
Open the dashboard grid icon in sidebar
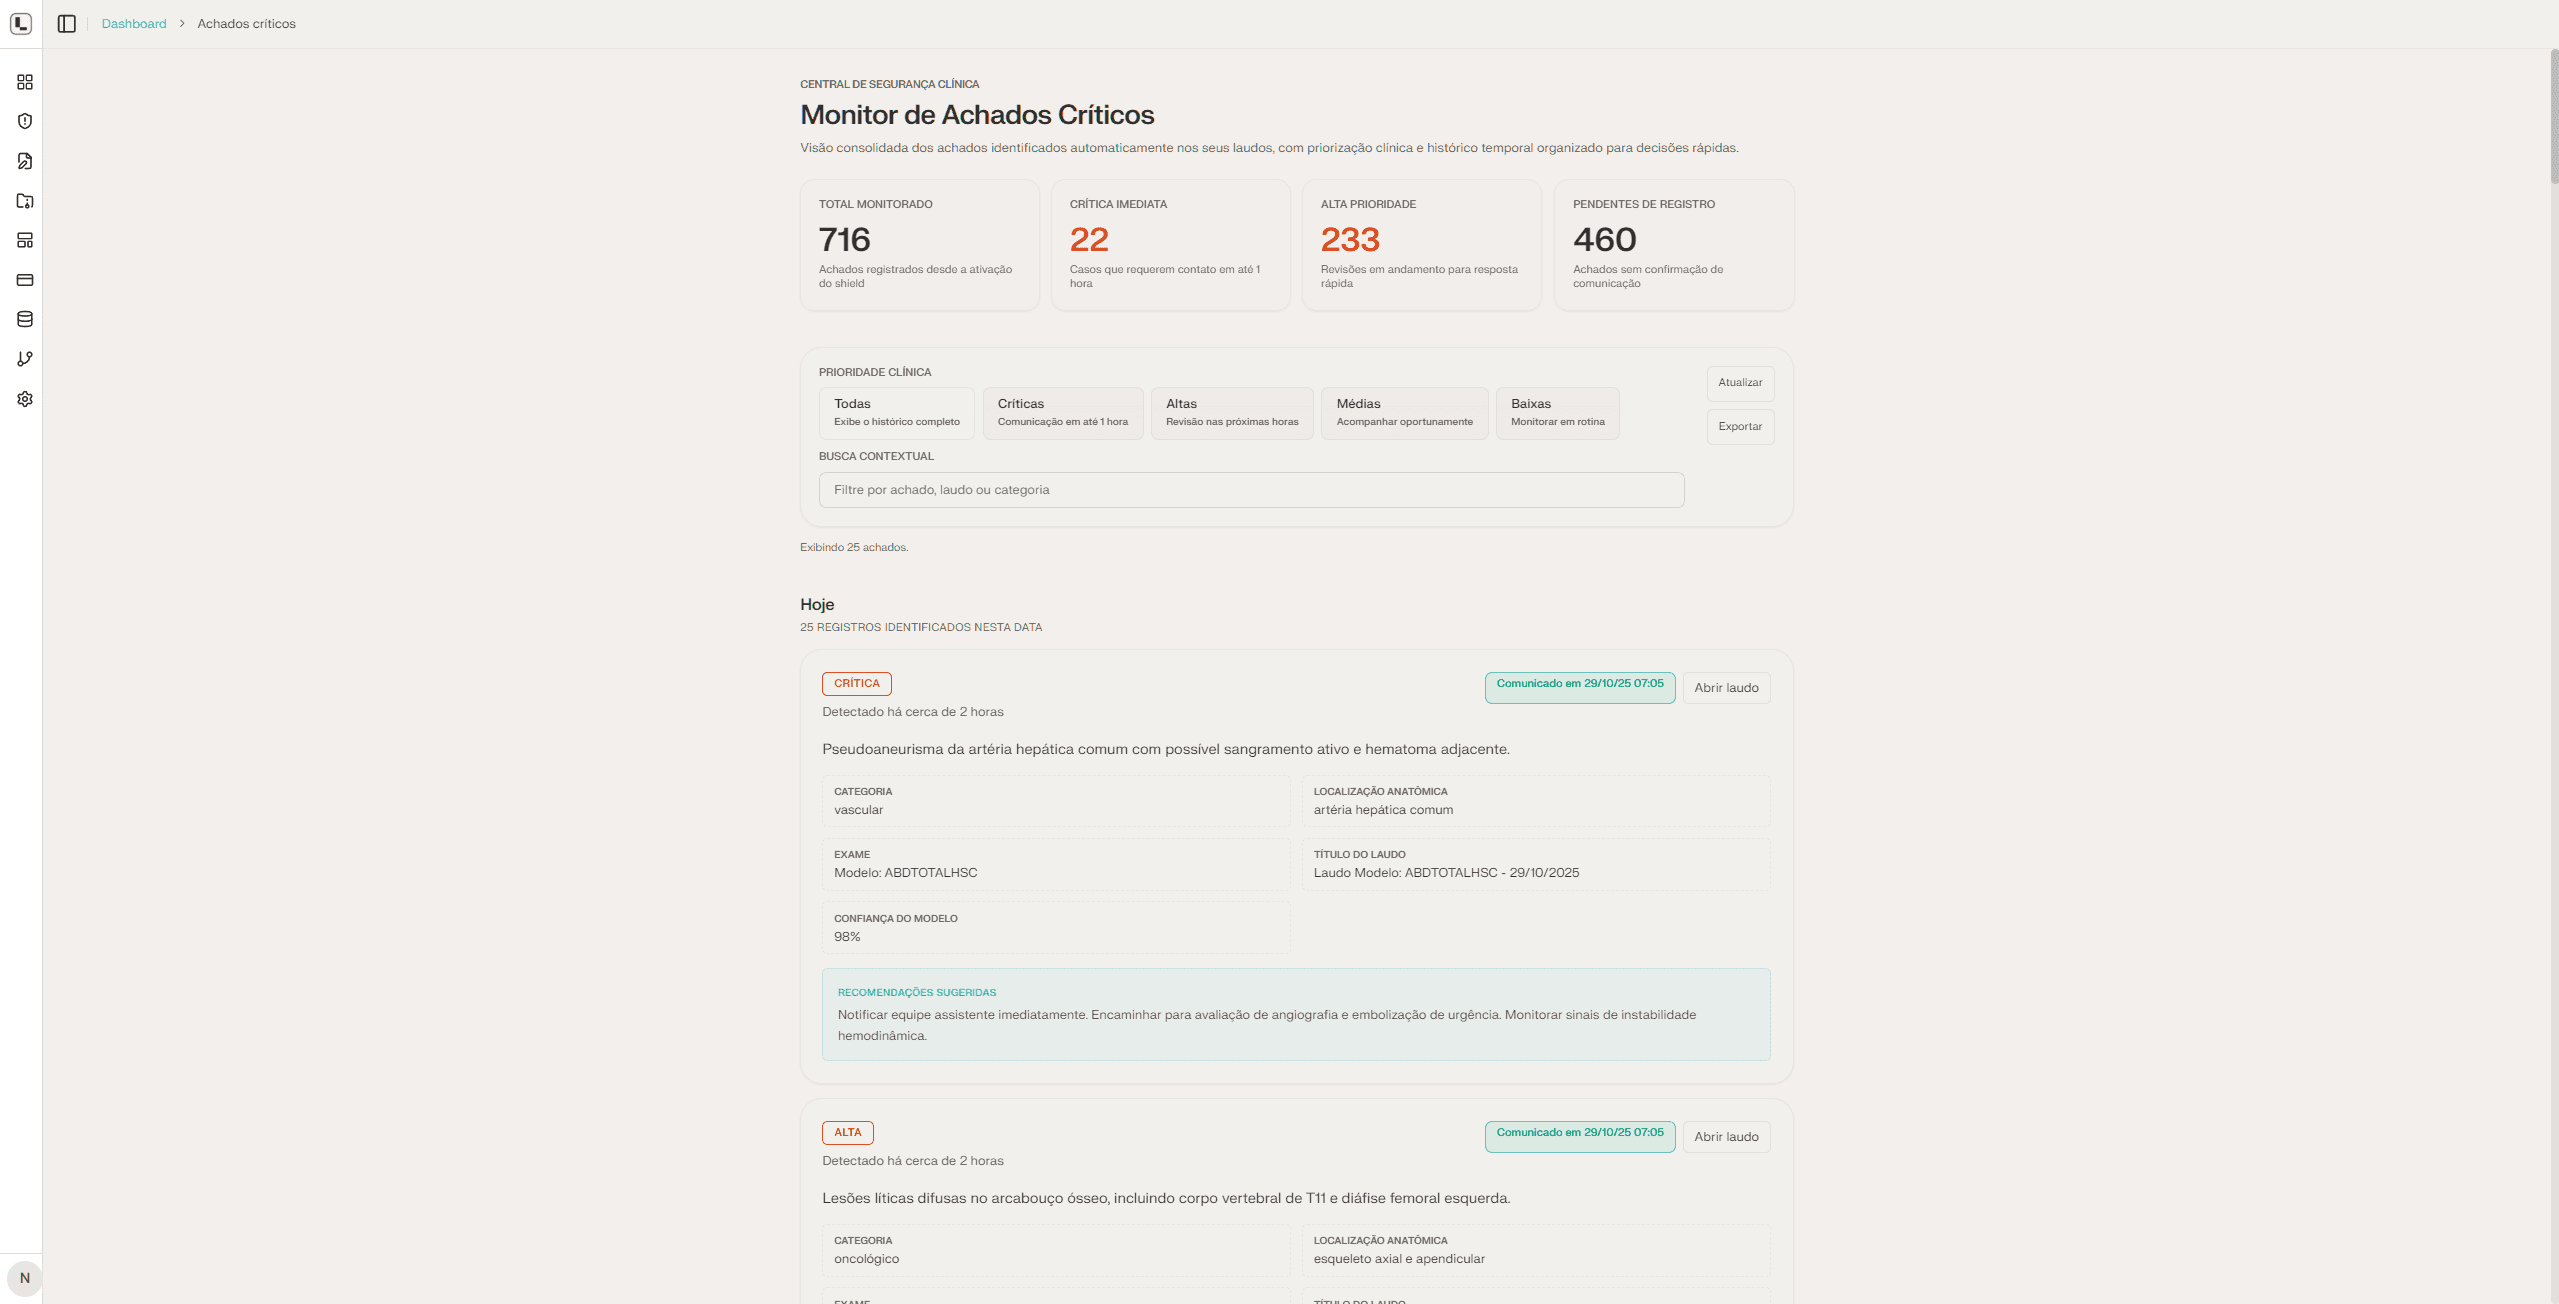click(x=25, y=82)
